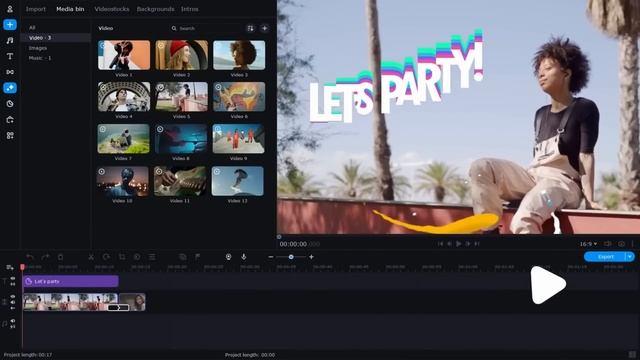Open the More tools grid icon

pyautogui.click(x=10, y=136)
